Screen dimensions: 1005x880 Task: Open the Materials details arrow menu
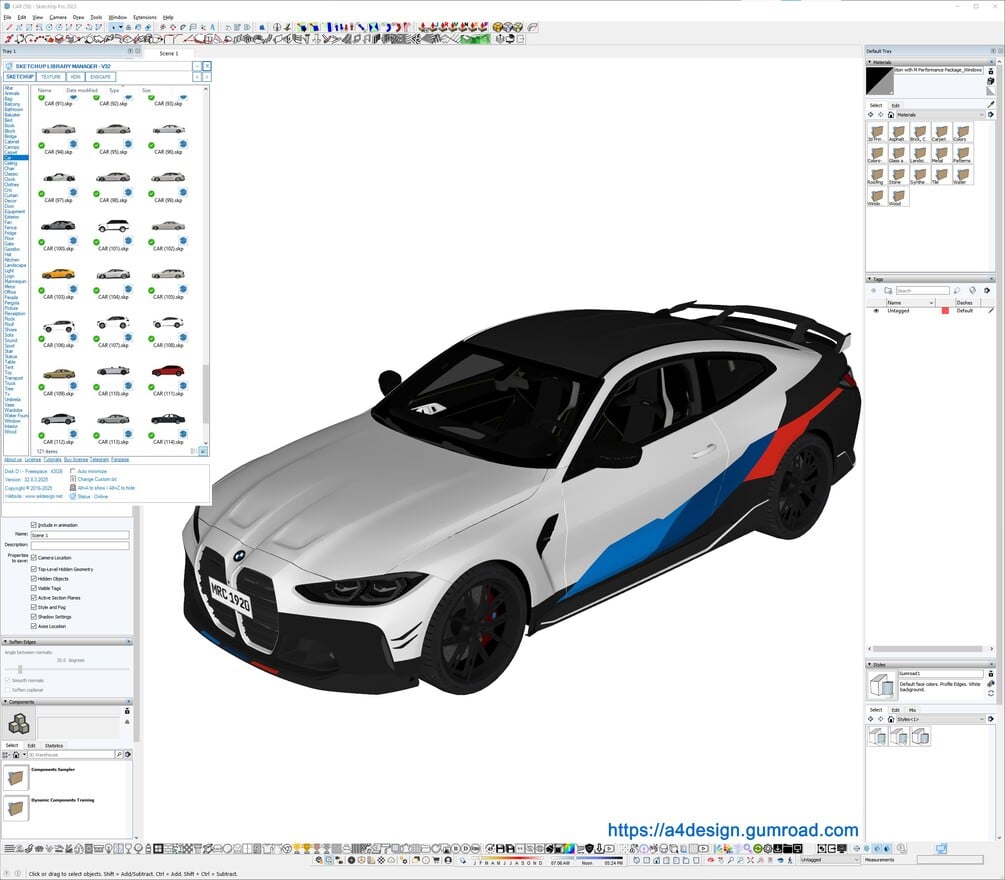click(x=991, y=115)
